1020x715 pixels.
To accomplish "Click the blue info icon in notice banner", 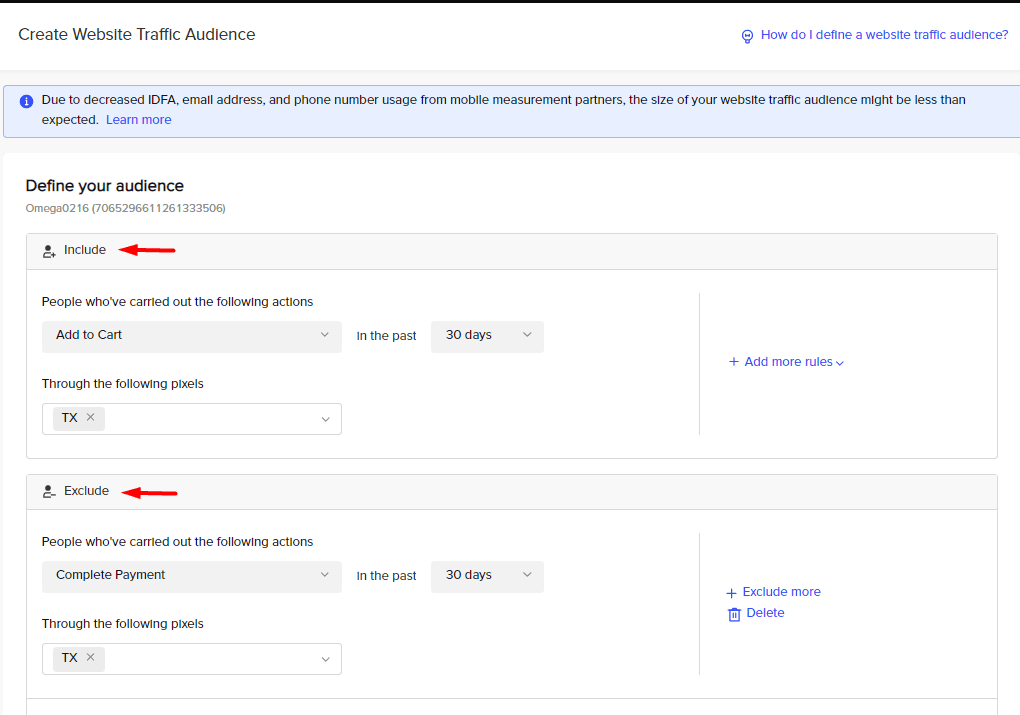I will [27, 101].
